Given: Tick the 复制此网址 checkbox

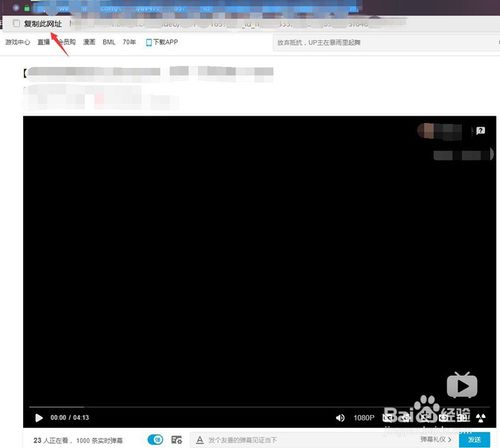Looking at the screenshot, I should [x=16, y=23].
